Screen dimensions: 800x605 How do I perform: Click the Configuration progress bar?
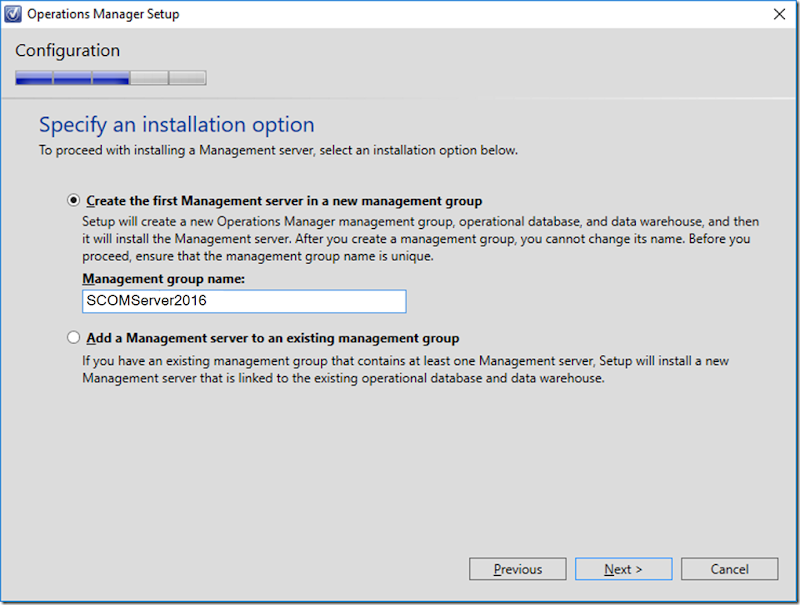(111, 78)
